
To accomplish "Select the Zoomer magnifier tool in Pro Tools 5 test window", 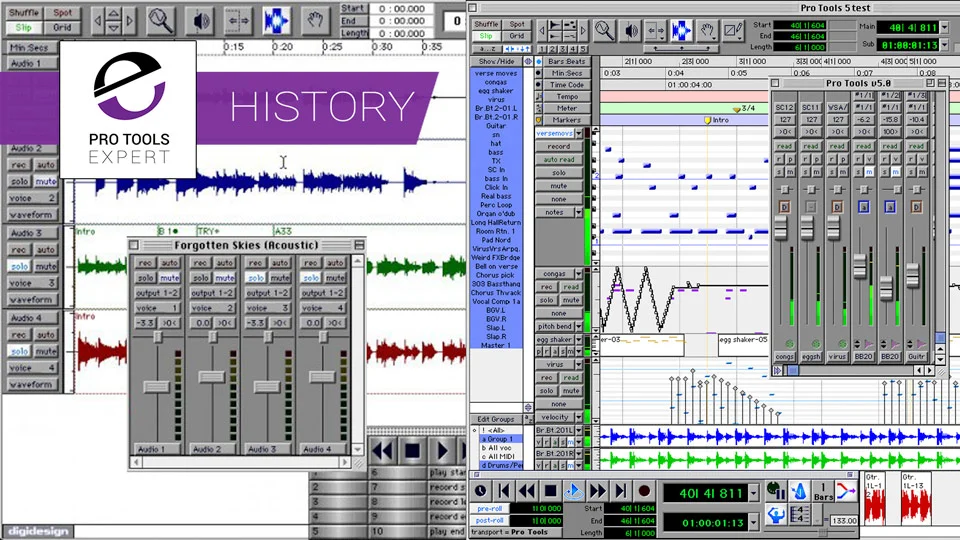I will point(604,31).
